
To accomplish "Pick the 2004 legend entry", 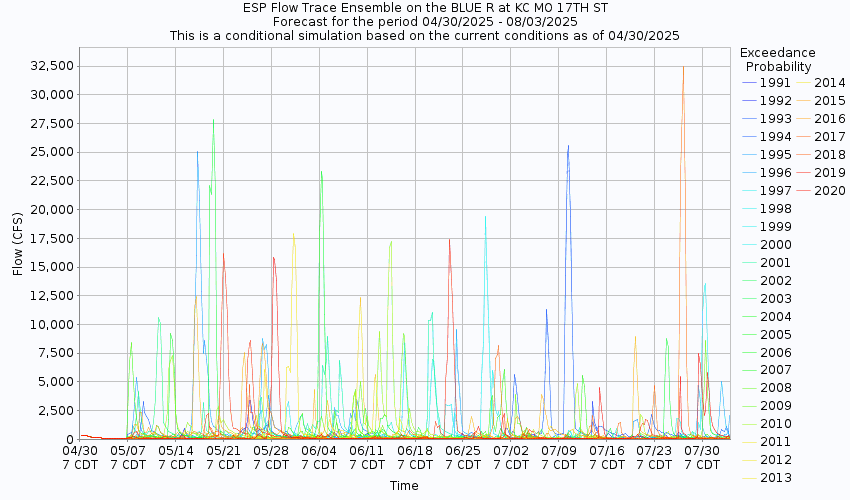I will coord(767,316).
